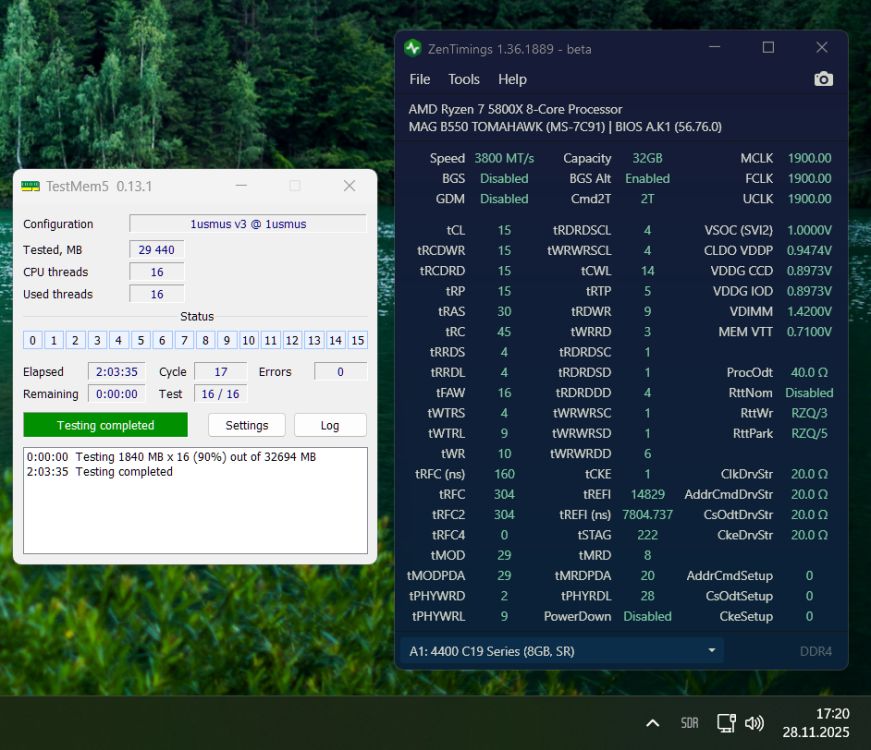Click the Tested MB field showing 29 440
Image resolution: width=871 pixels, height=750 pixels.
pyautogui.click(x=156, y=249)
